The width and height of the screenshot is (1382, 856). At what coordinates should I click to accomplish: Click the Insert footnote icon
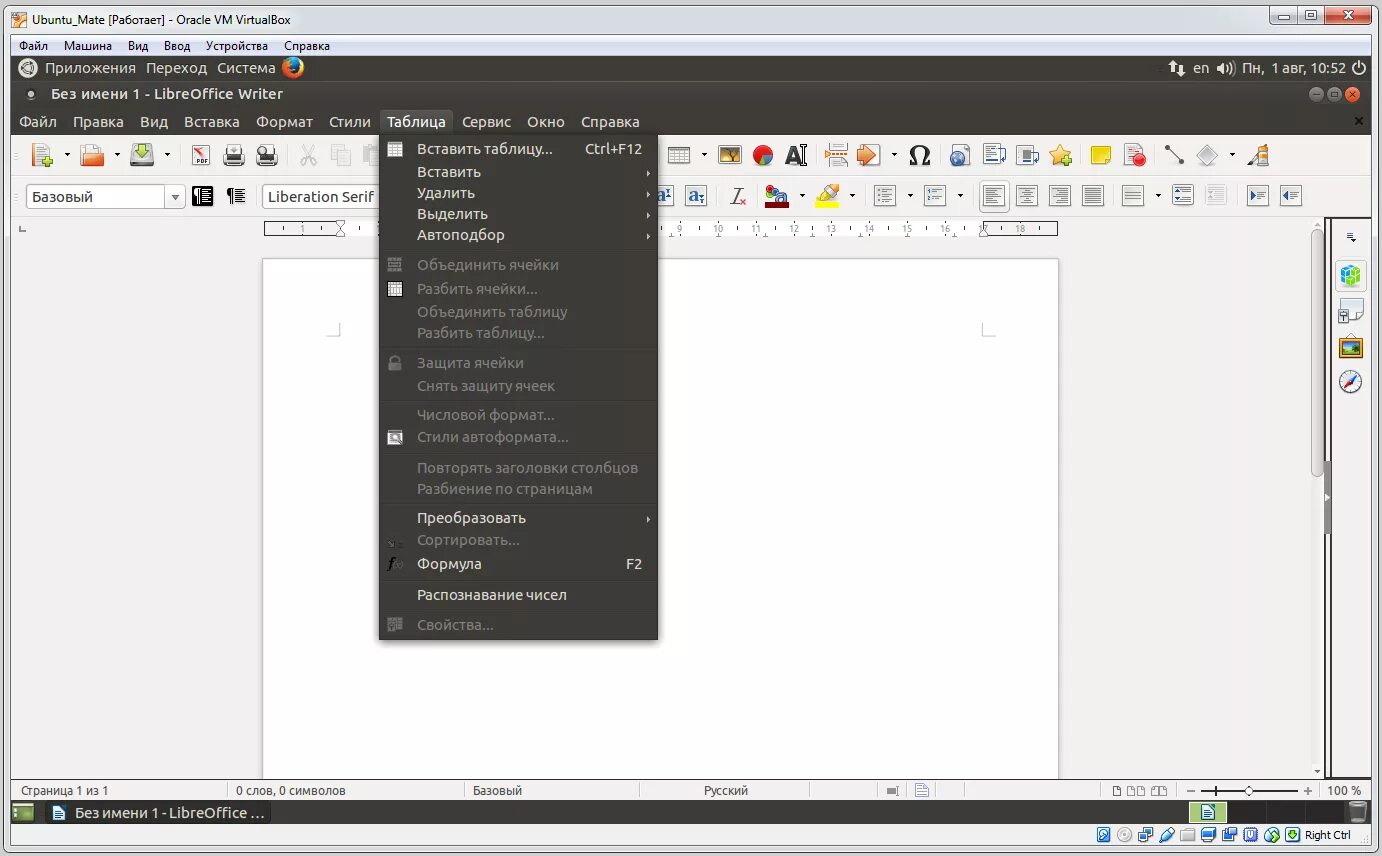994,155
